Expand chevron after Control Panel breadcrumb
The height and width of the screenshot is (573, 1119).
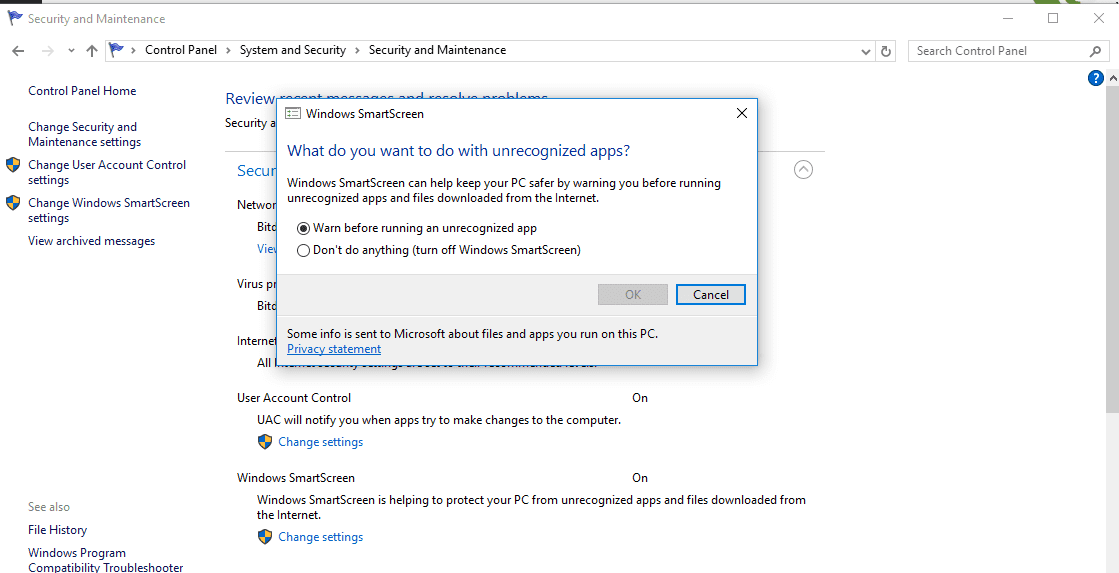pos(228,51)
